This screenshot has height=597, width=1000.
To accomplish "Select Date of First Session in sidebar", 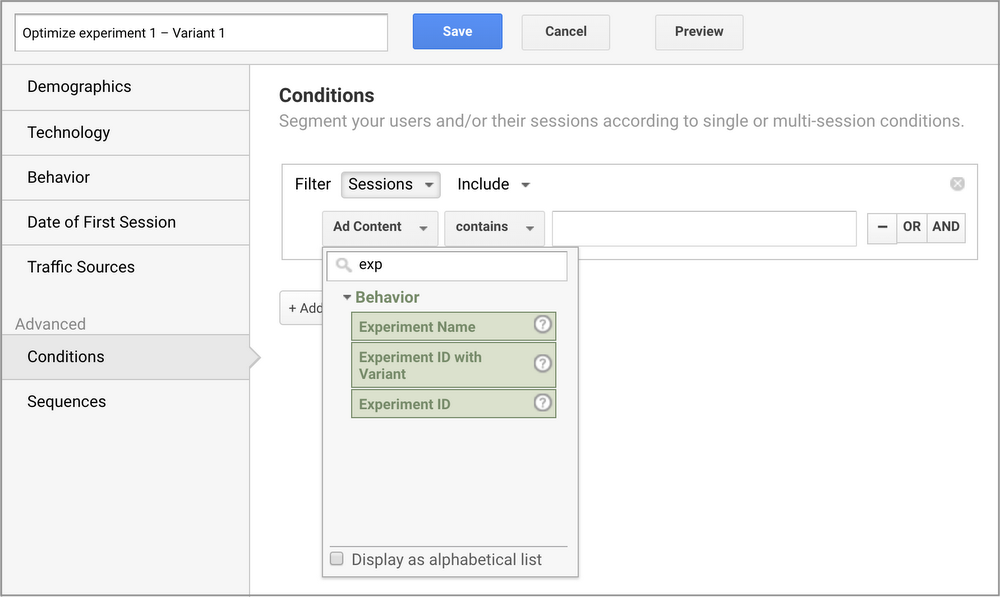I will point(126,222).
